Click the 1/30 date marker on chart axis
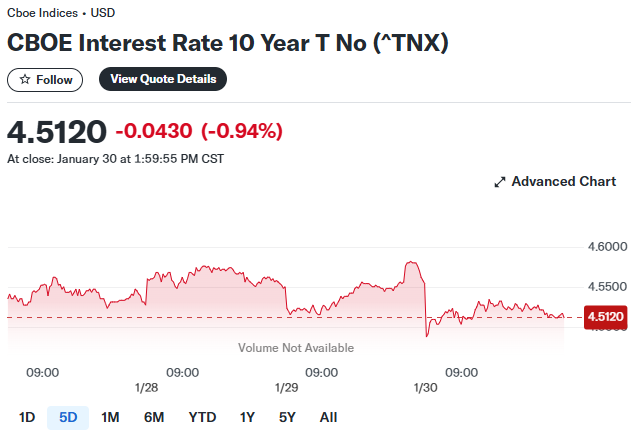Screen dimensions: 639x436 425,388
